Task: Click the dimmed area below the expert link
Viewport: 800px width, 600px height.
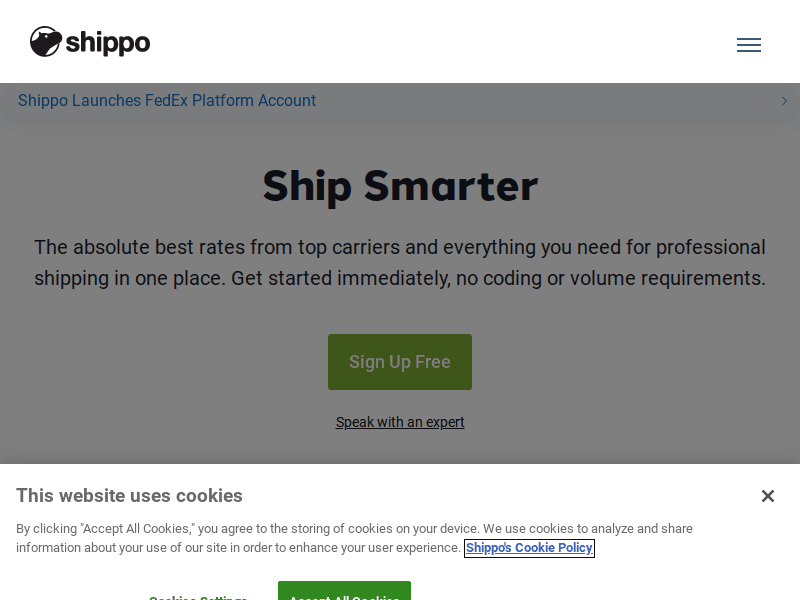Action: (400, 447)
